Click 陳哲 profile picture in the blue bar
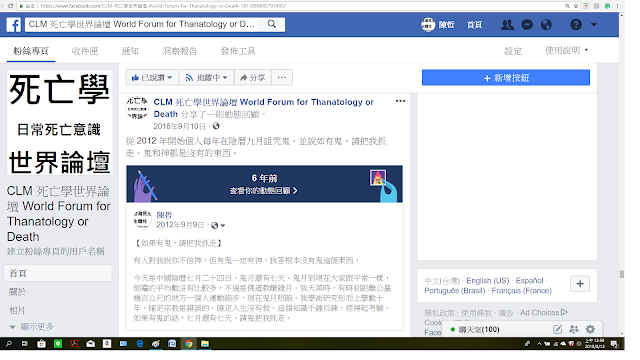 (428, 25)
